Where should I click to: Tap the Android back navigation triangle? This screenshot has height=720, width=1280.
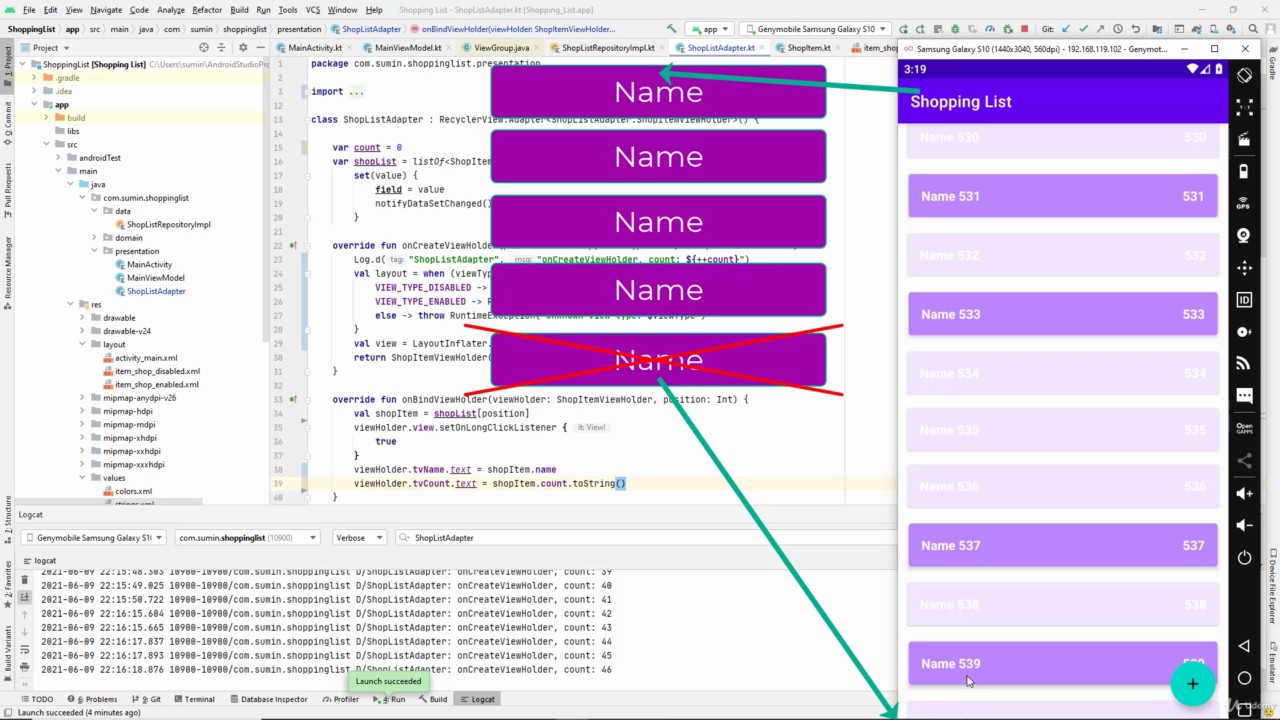pyautogui.click(x=1244, y=646)
